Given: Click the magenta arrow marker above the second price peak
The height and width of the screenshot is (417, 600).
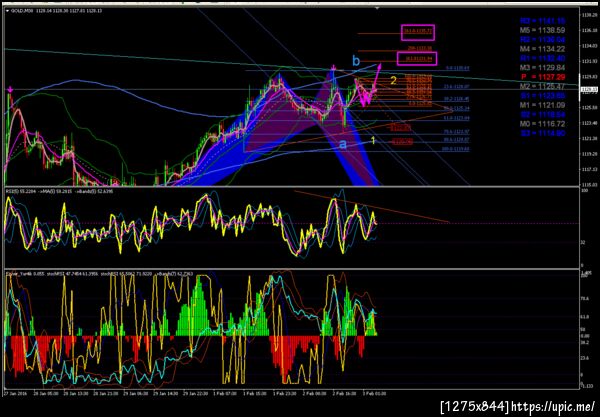Looking at the screenshot, I should (334, 68).
